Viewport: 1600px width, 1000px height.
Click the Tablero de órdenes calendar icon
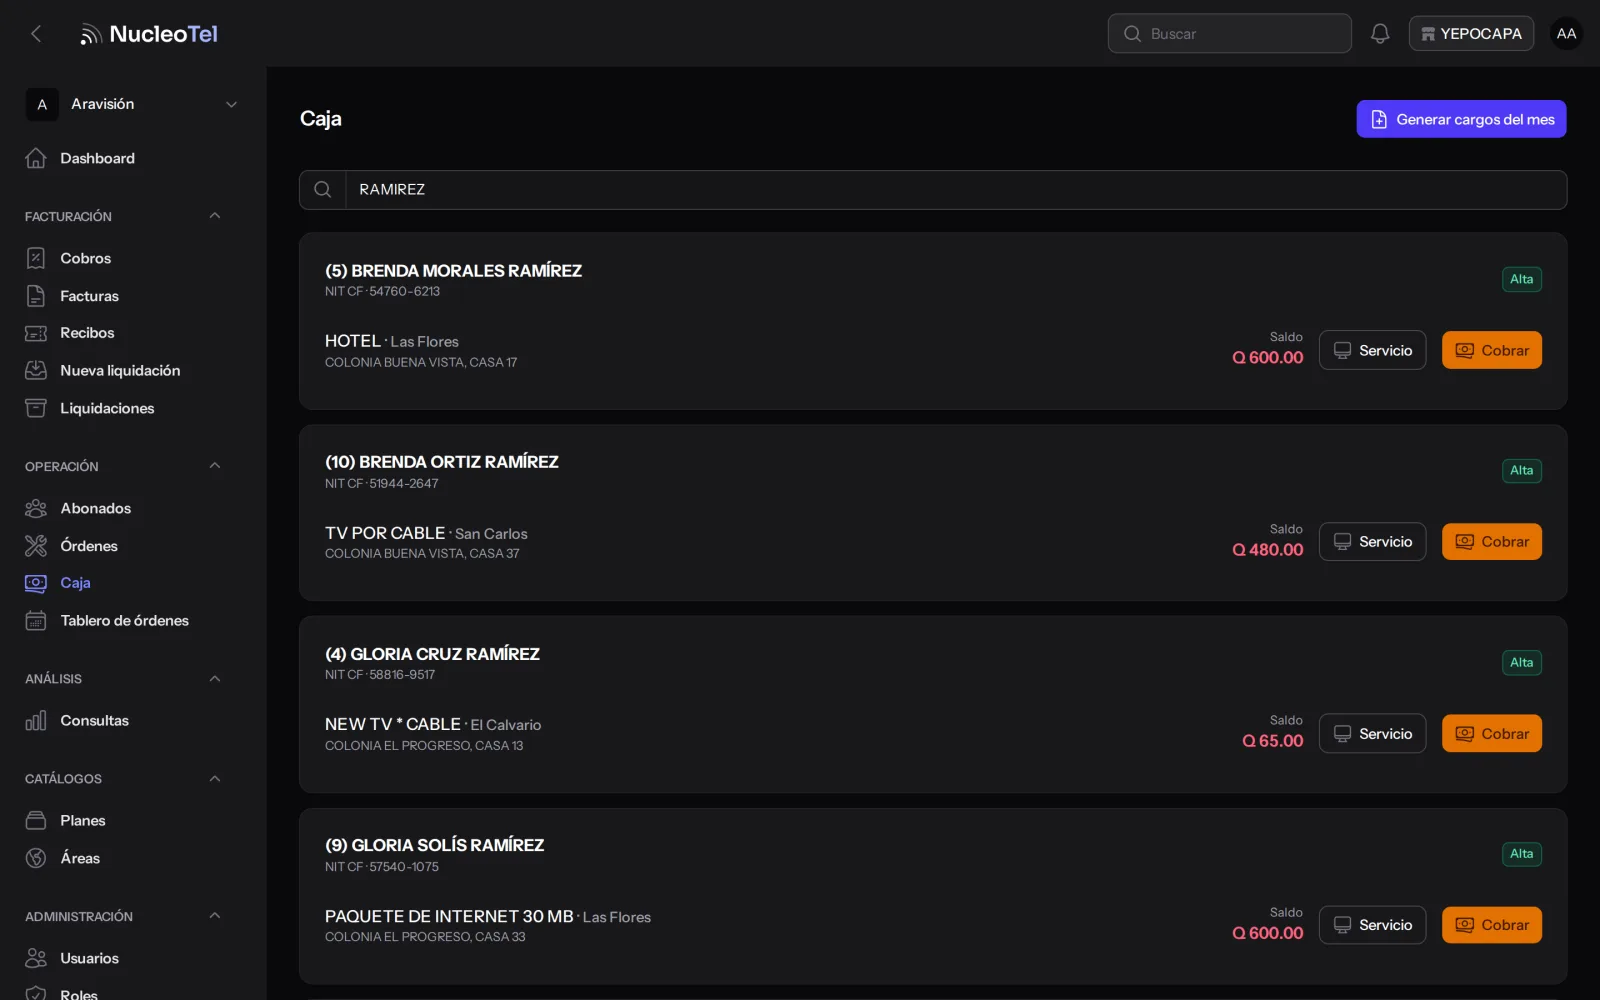tap(36, 621)
